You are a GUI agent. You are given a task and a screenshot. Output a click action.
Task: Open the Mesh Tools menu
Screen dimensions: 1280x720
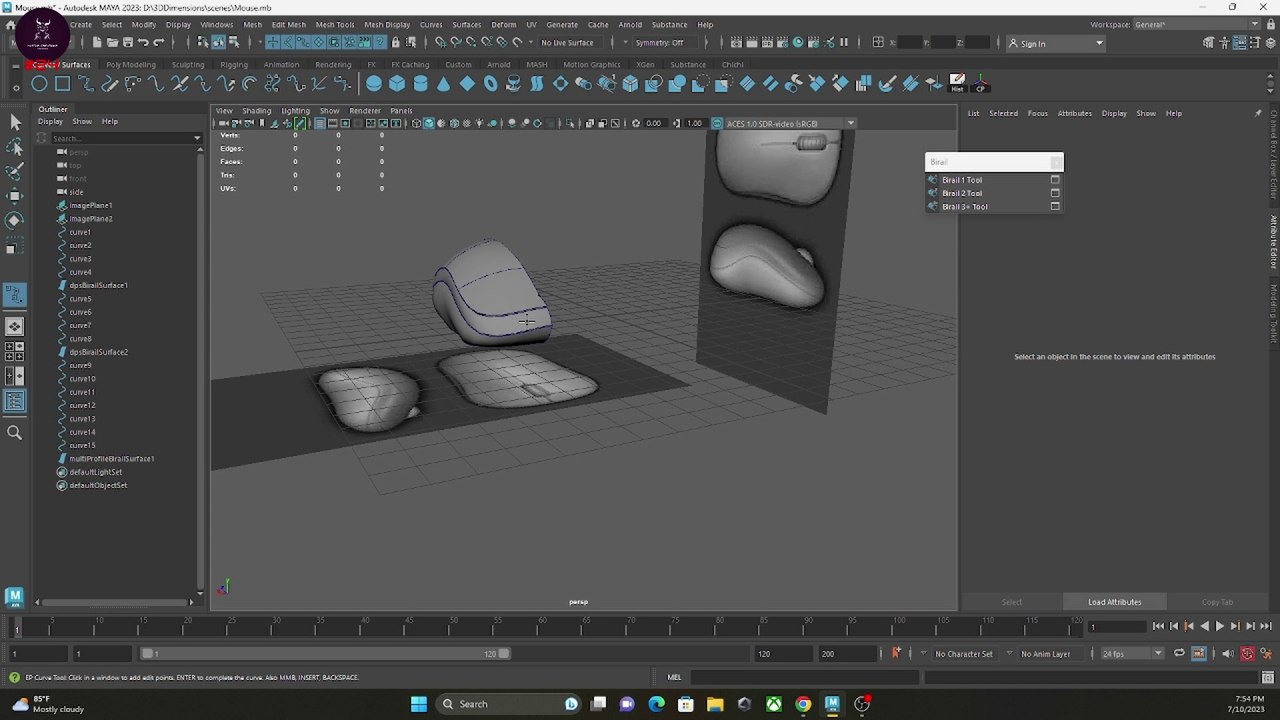pyautogui.click(x=335, y=24)
